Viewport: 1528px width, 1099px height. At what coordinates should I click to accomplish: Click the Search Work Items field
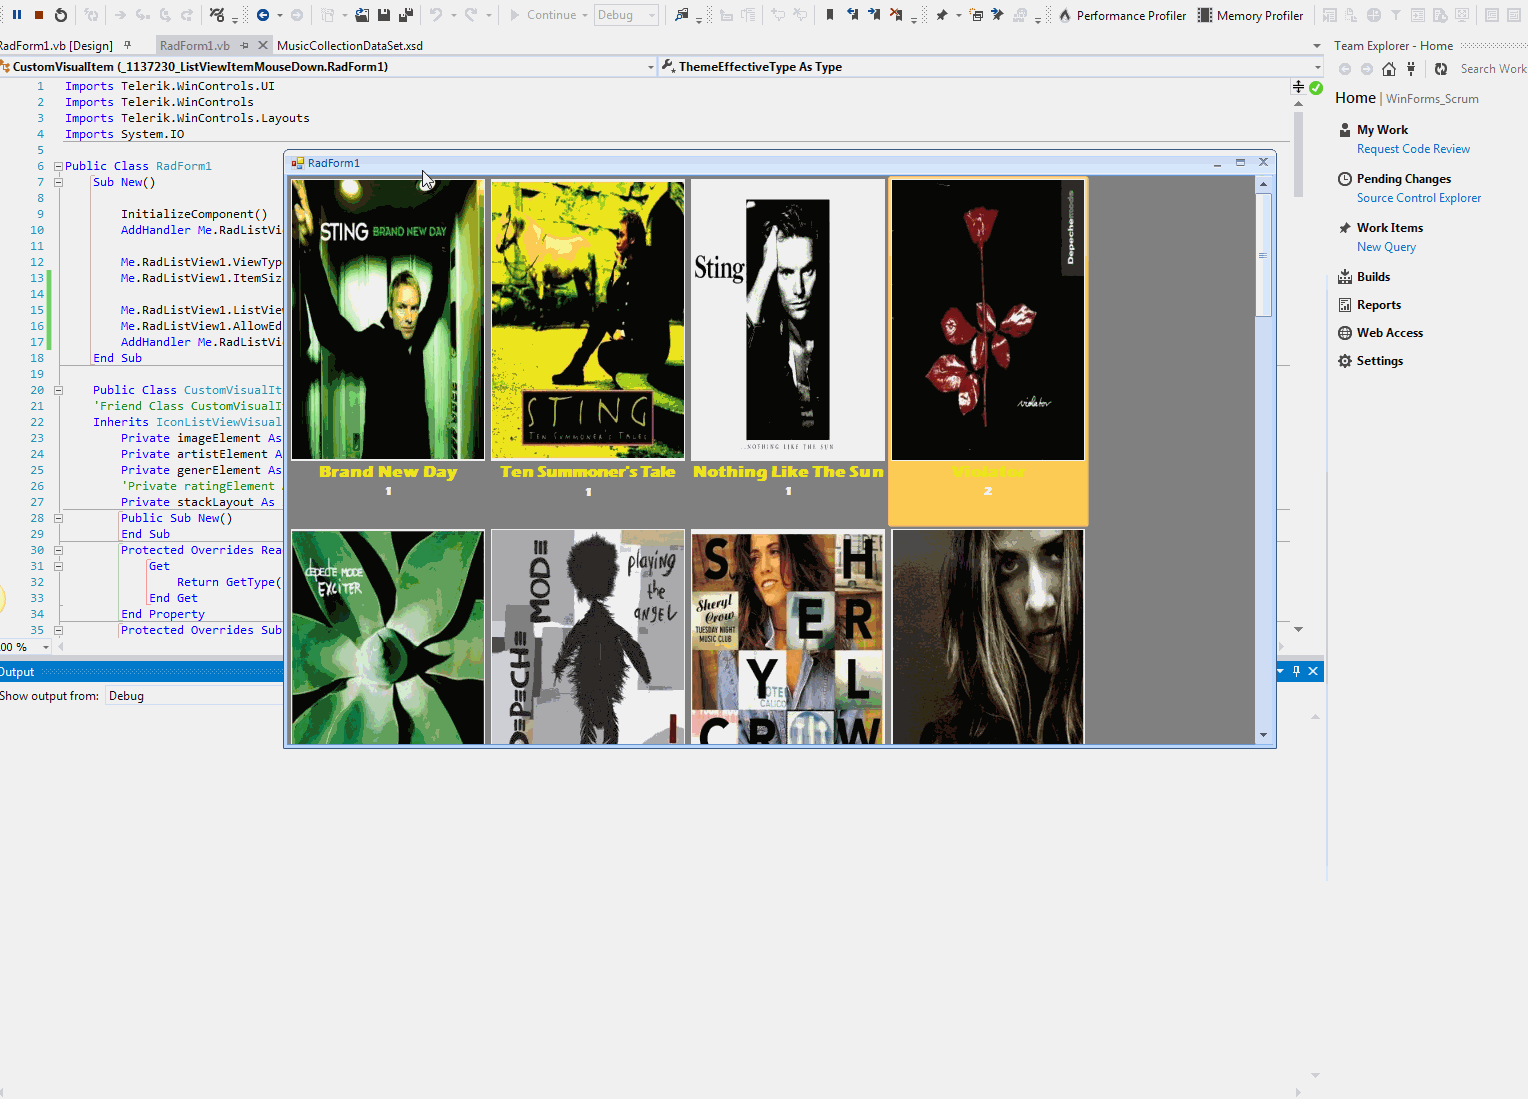[1493, 69]
